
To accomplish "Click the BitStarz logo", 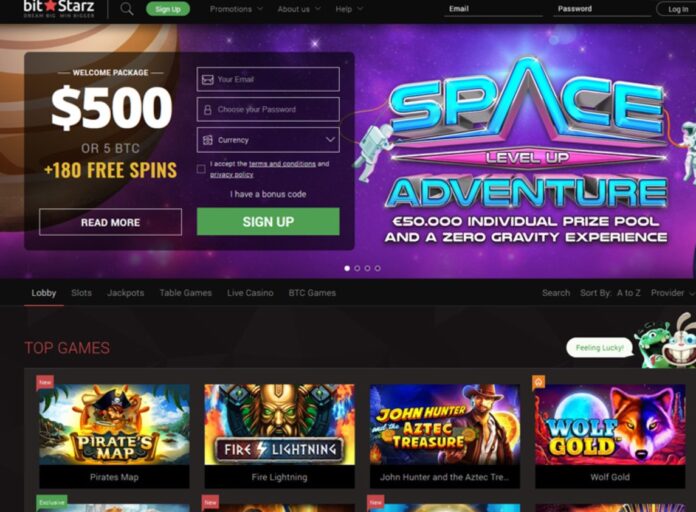I will pyautogui.click(x=59, y=8).
